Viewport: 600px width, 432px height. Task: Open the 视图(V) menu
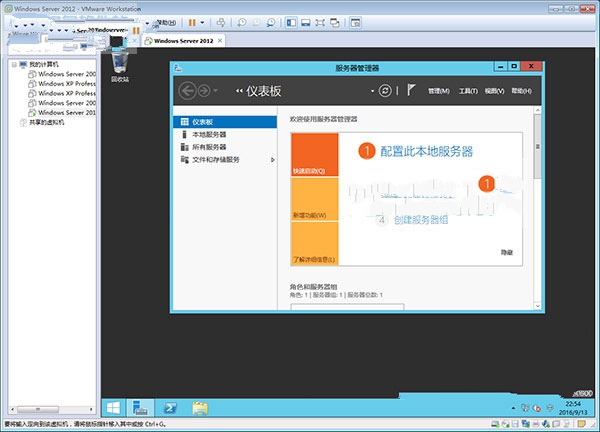tap(494, 91)
